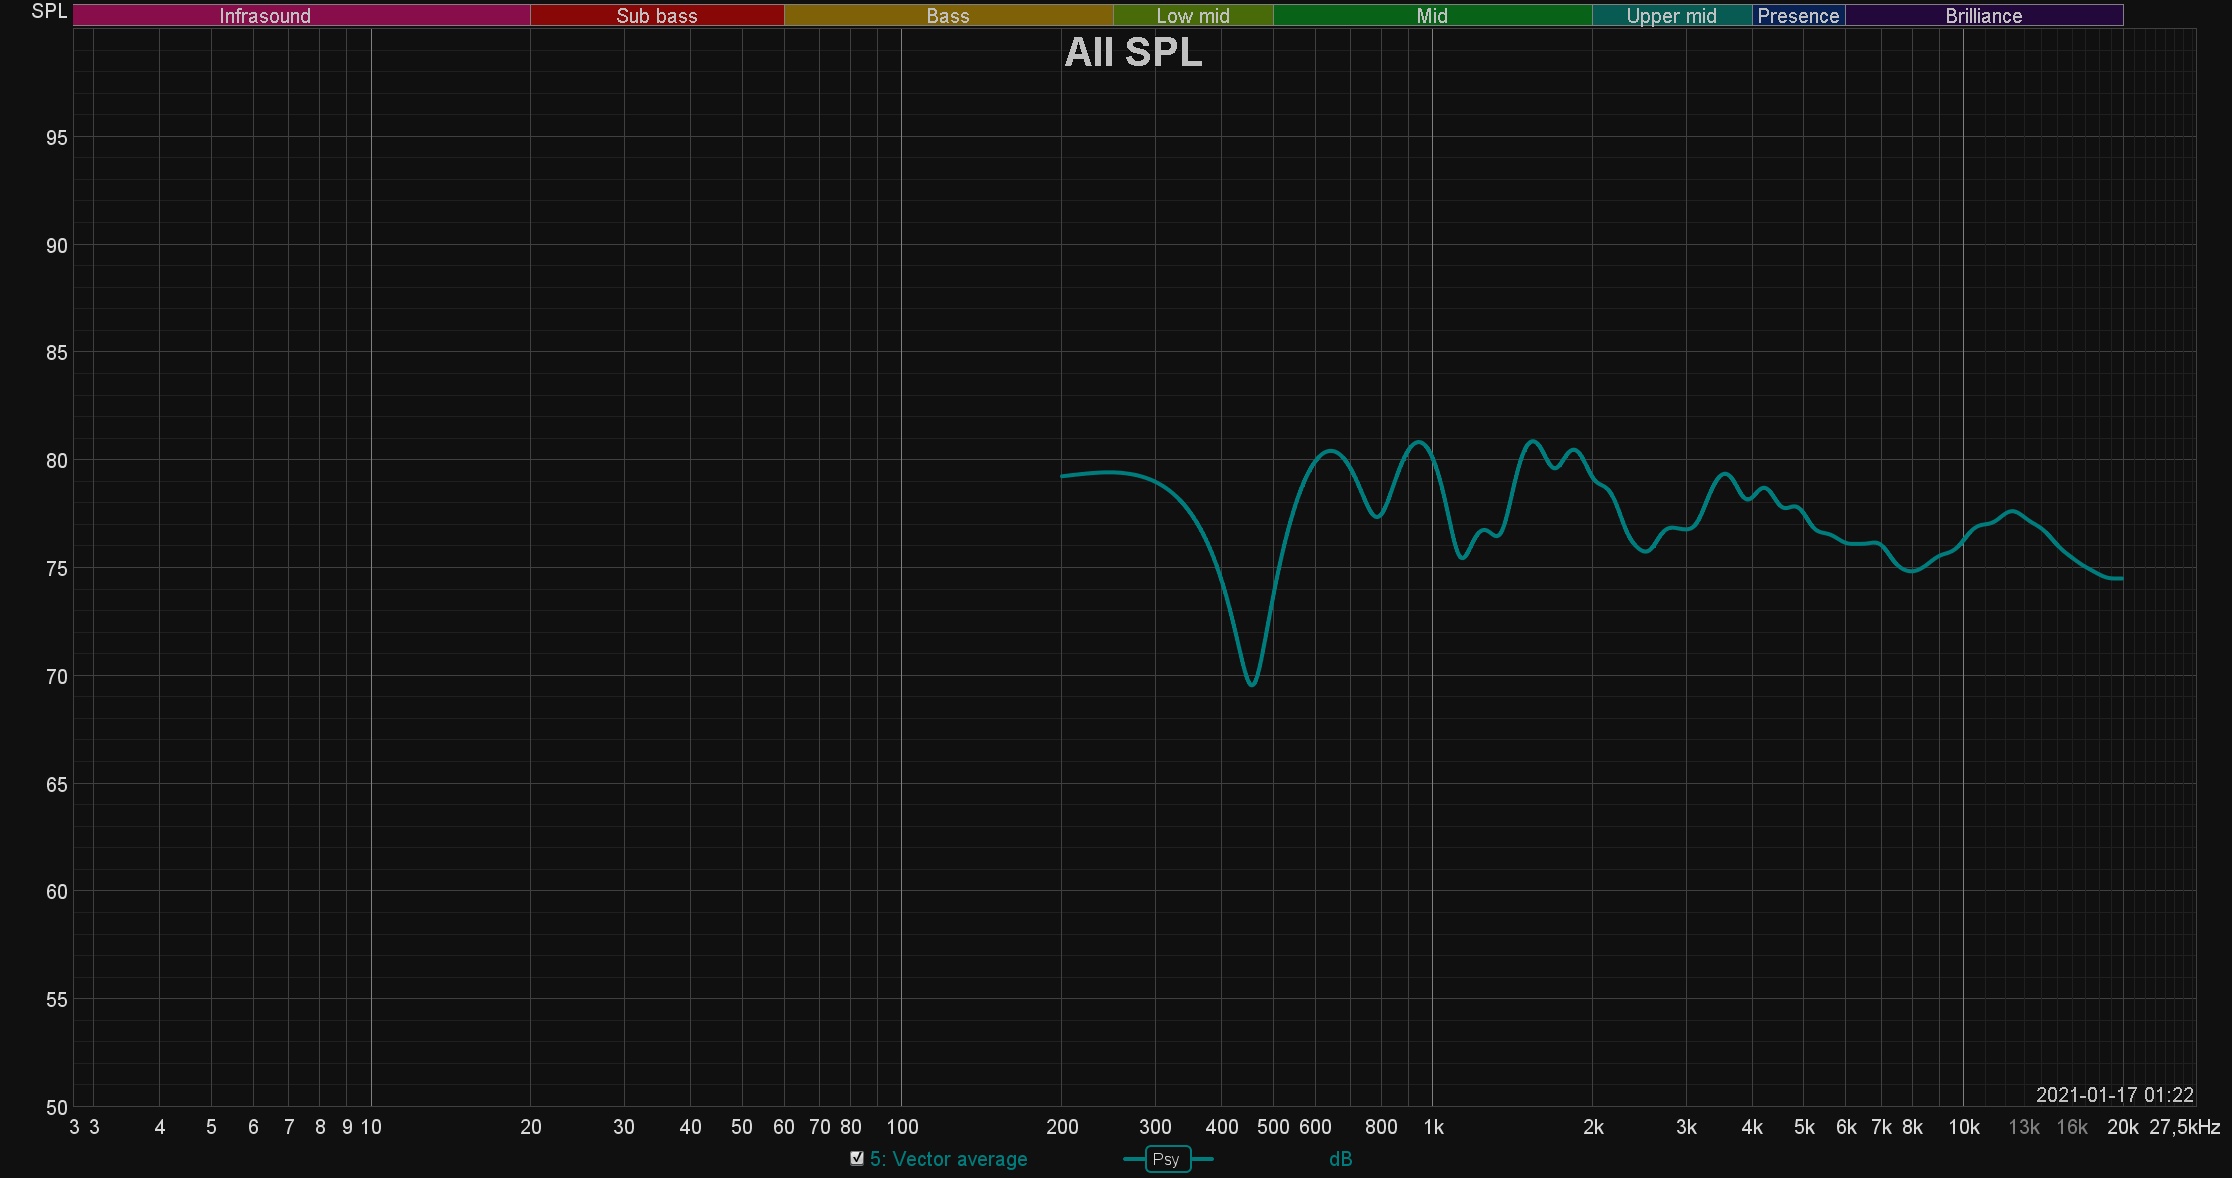Click the dB legend label

(1340, 1159)
